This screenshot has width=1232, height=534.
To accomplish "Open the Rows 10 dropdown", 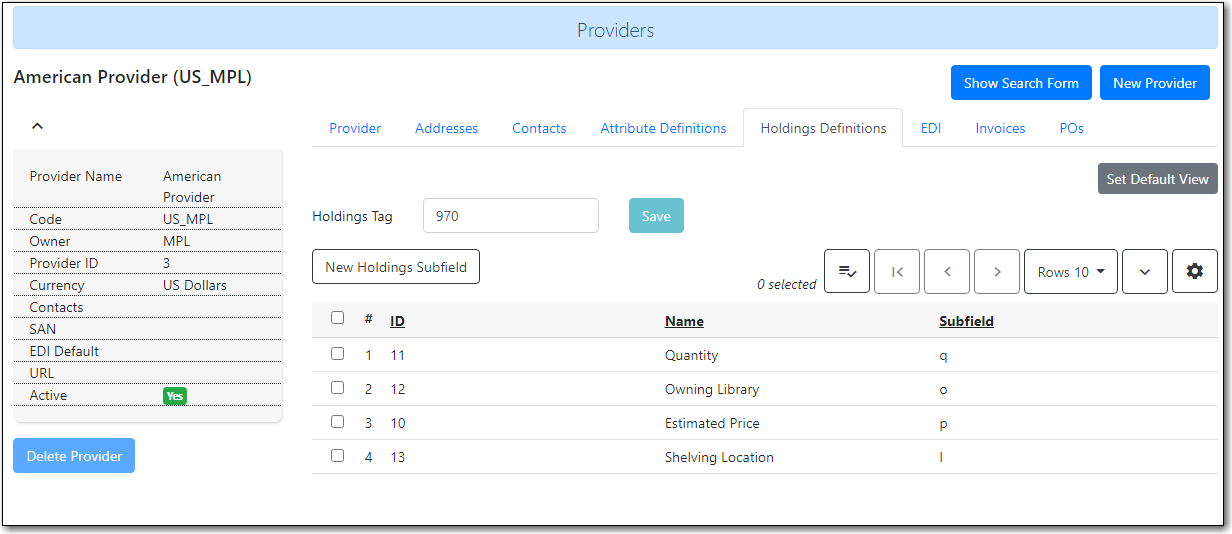I will pos(1071,272).
